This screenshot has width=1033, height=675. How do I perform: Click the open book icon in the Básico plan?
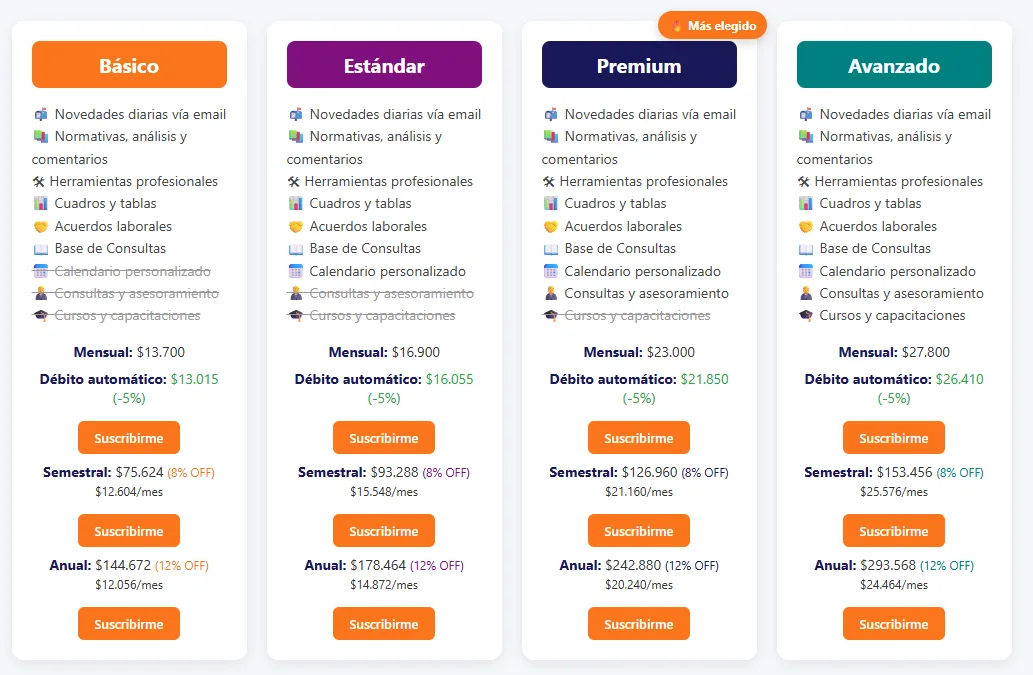click(x=41, y=249)
